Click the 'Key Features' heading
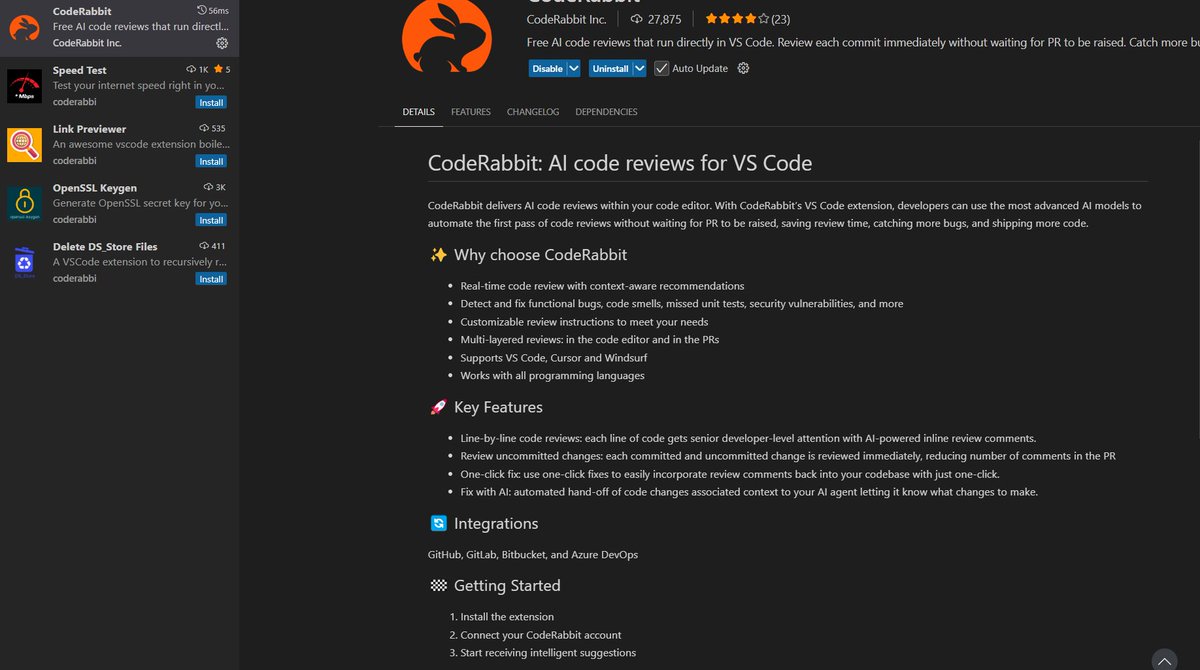Viewport: 1200px width, 670px height. click(498, 407)
